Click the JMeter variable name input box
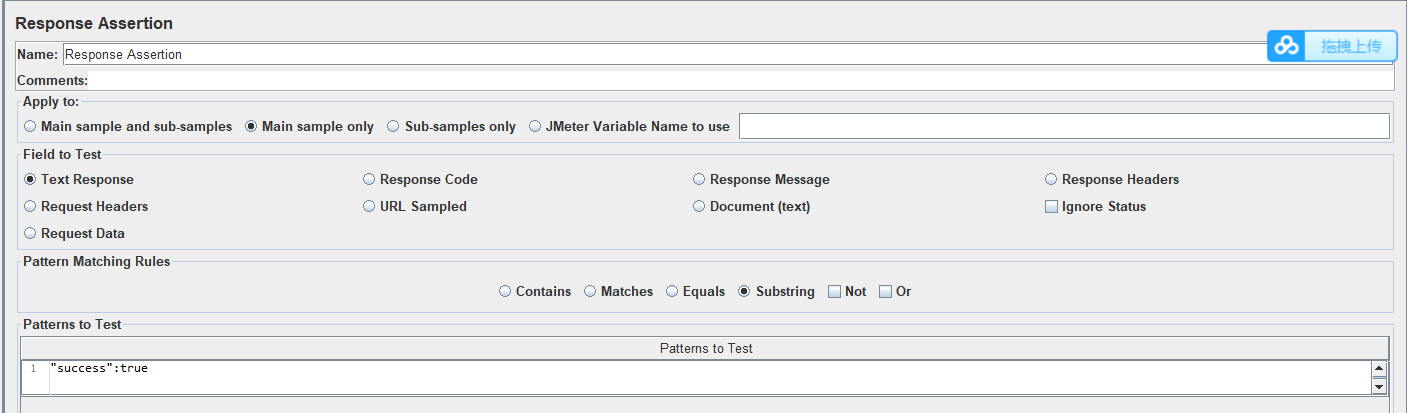Viewport: 1408px width, 413px height. pyautogui.click(x=1063, y=126)
